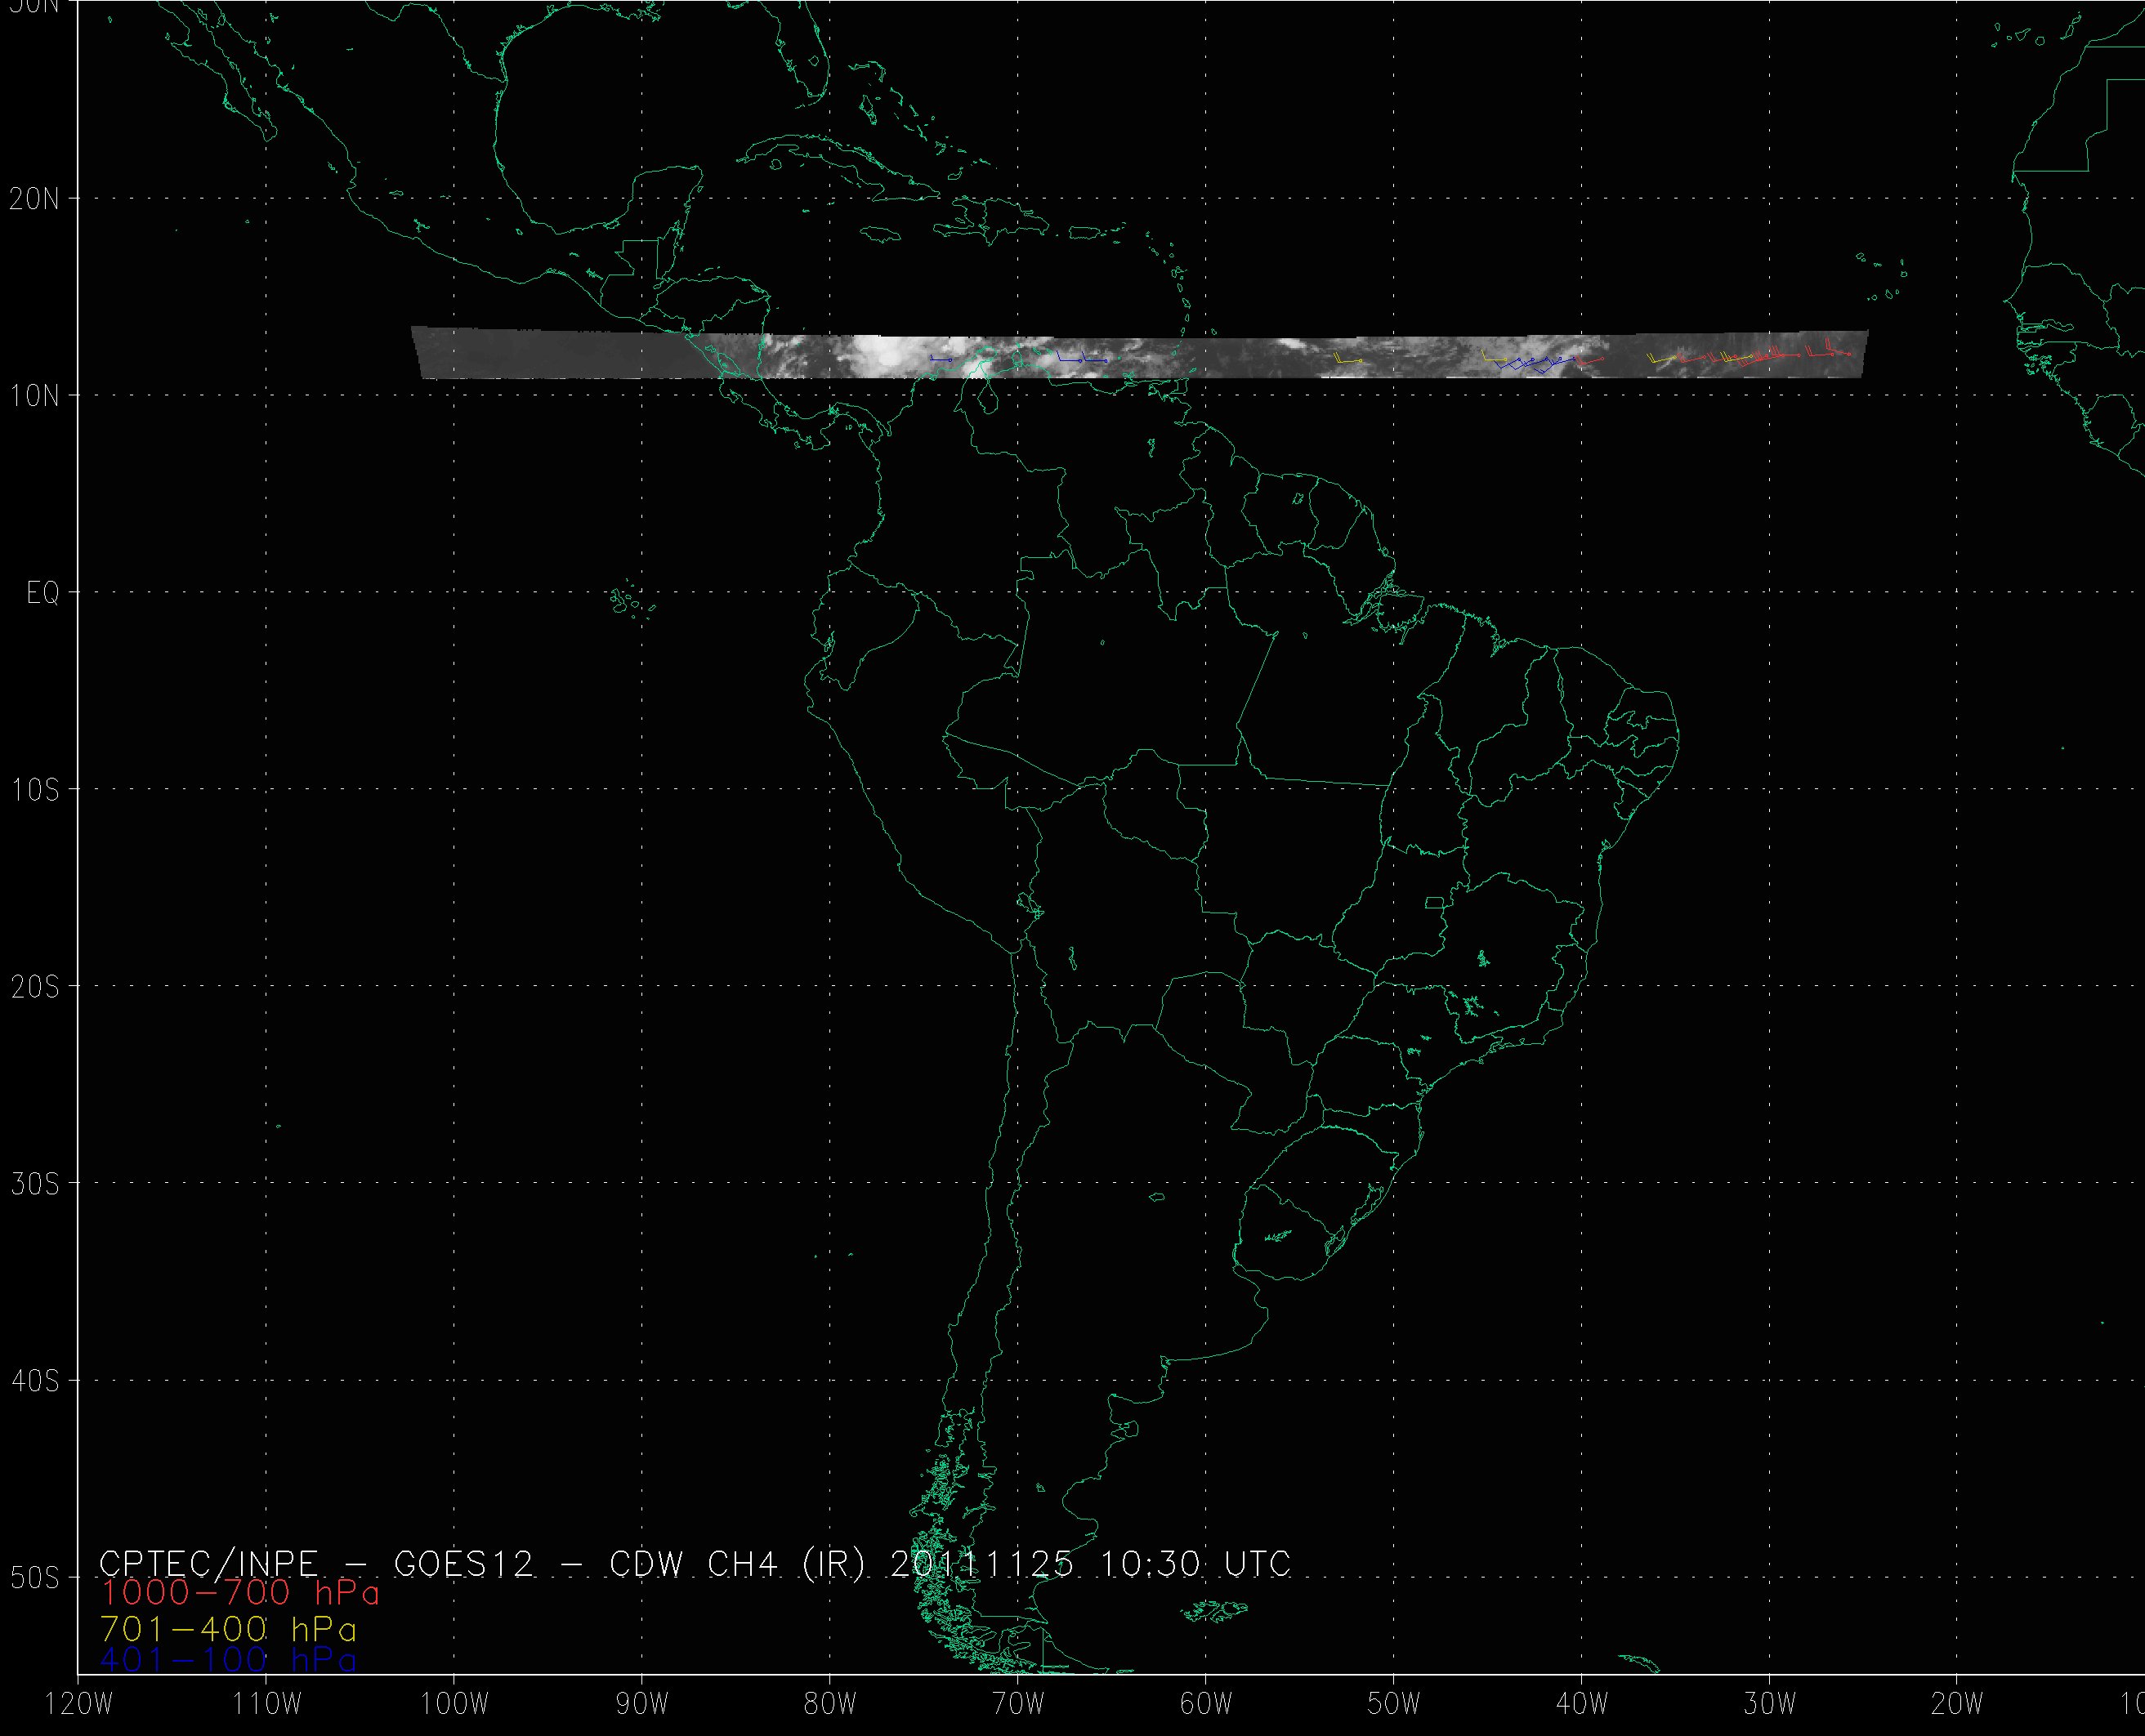
Task: Click the red 1000-700 hPa legend entry
Action: (240, 1593)
